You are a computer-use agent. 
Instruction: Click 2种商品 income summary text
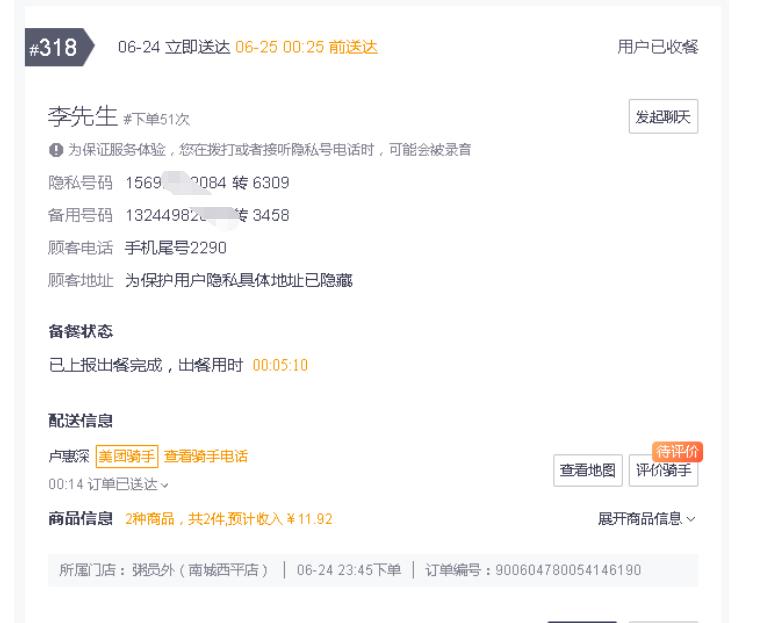[x=229, y=519]
